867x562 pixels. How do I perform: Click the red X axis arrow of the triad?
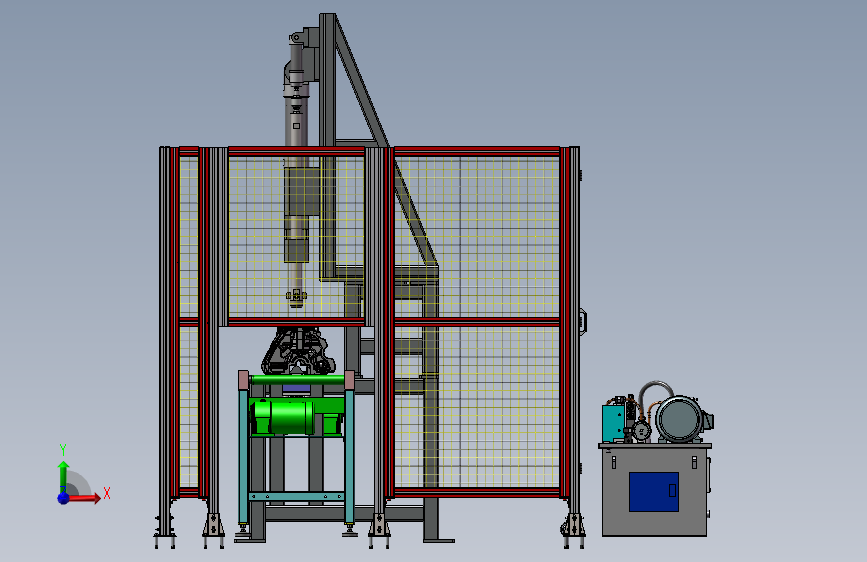click(x=86, y=498)
